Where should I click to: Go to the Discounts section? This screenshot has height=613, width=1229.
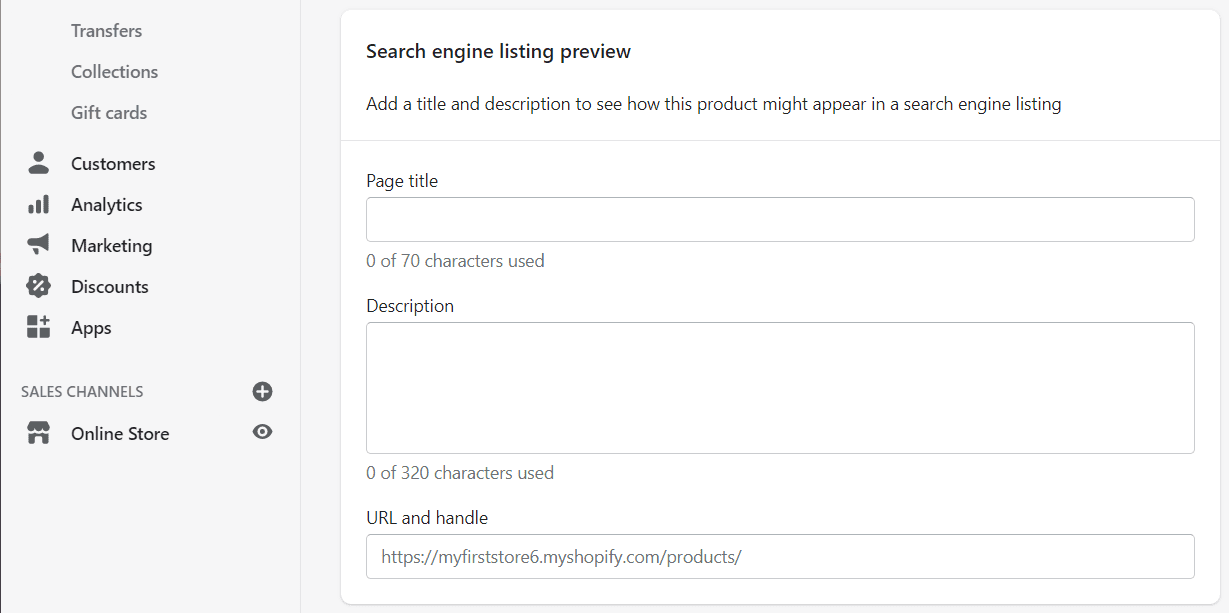click(x=110, y=286)
